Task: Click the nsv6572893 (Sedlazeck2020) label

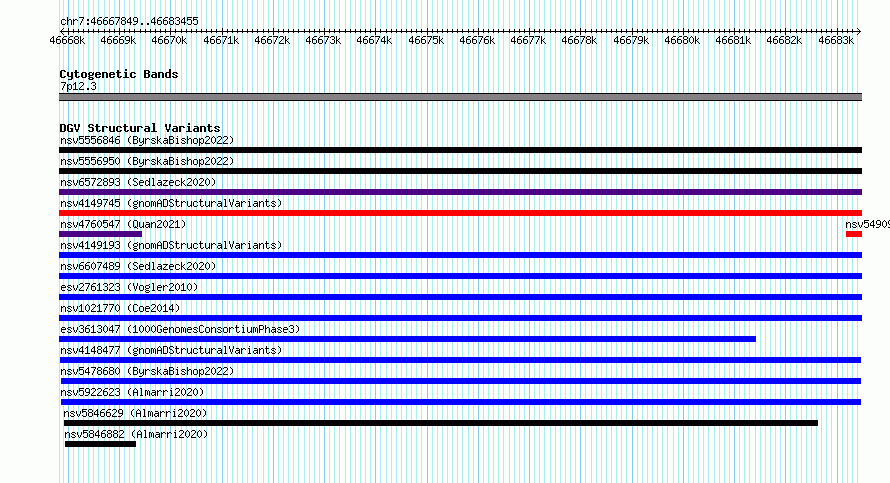Action: 138,182
